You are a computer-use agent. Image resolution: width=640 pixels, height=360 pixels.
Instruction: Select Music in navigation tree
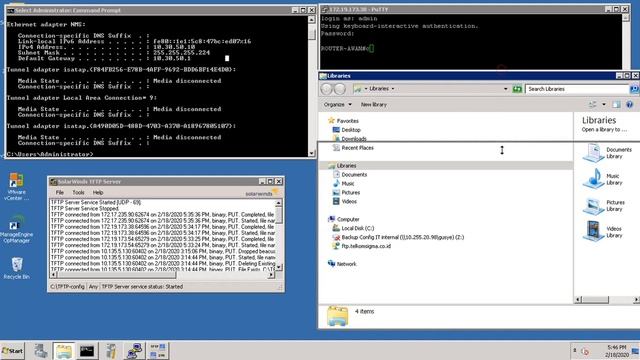coord(348,184)
